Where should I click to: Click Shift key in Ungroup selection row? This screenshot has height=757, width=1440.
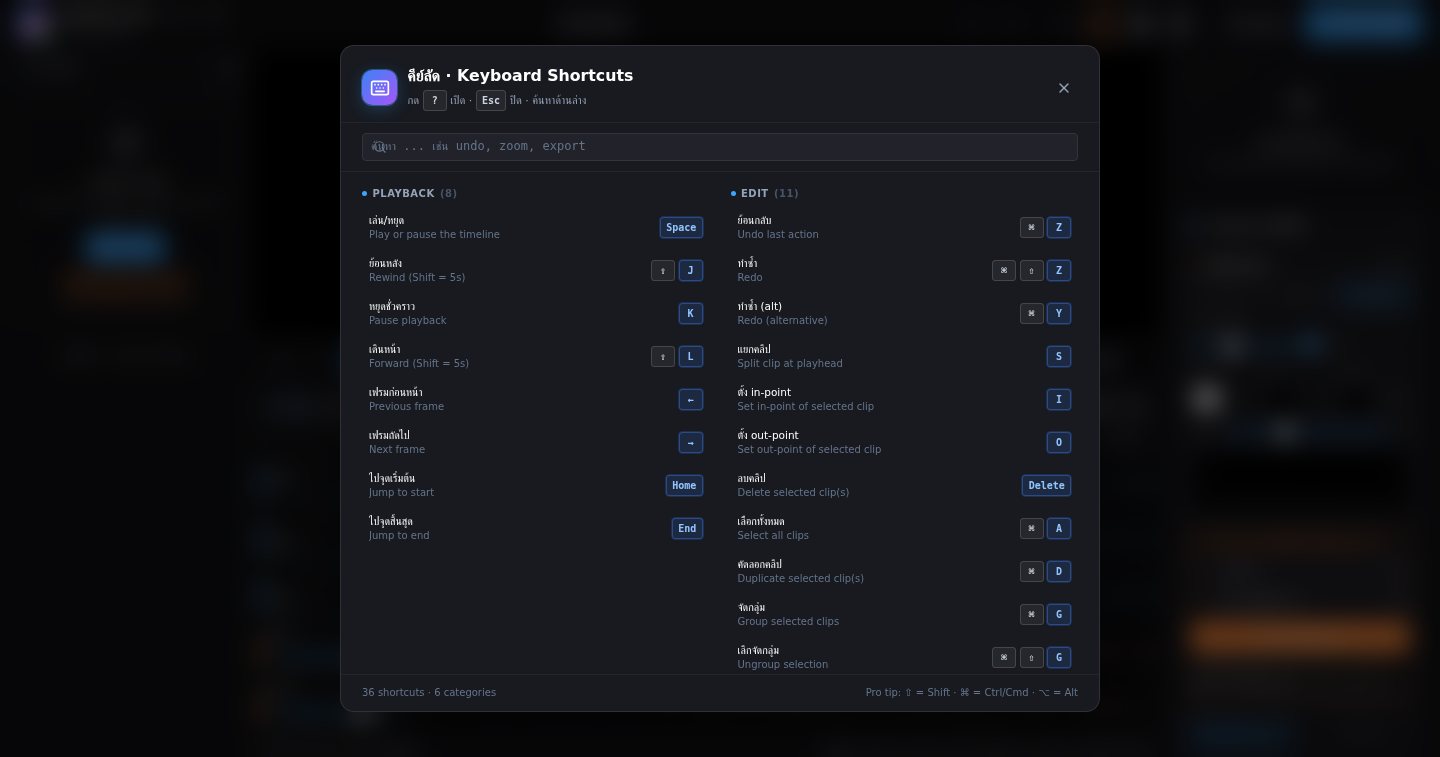(1032, 658)
